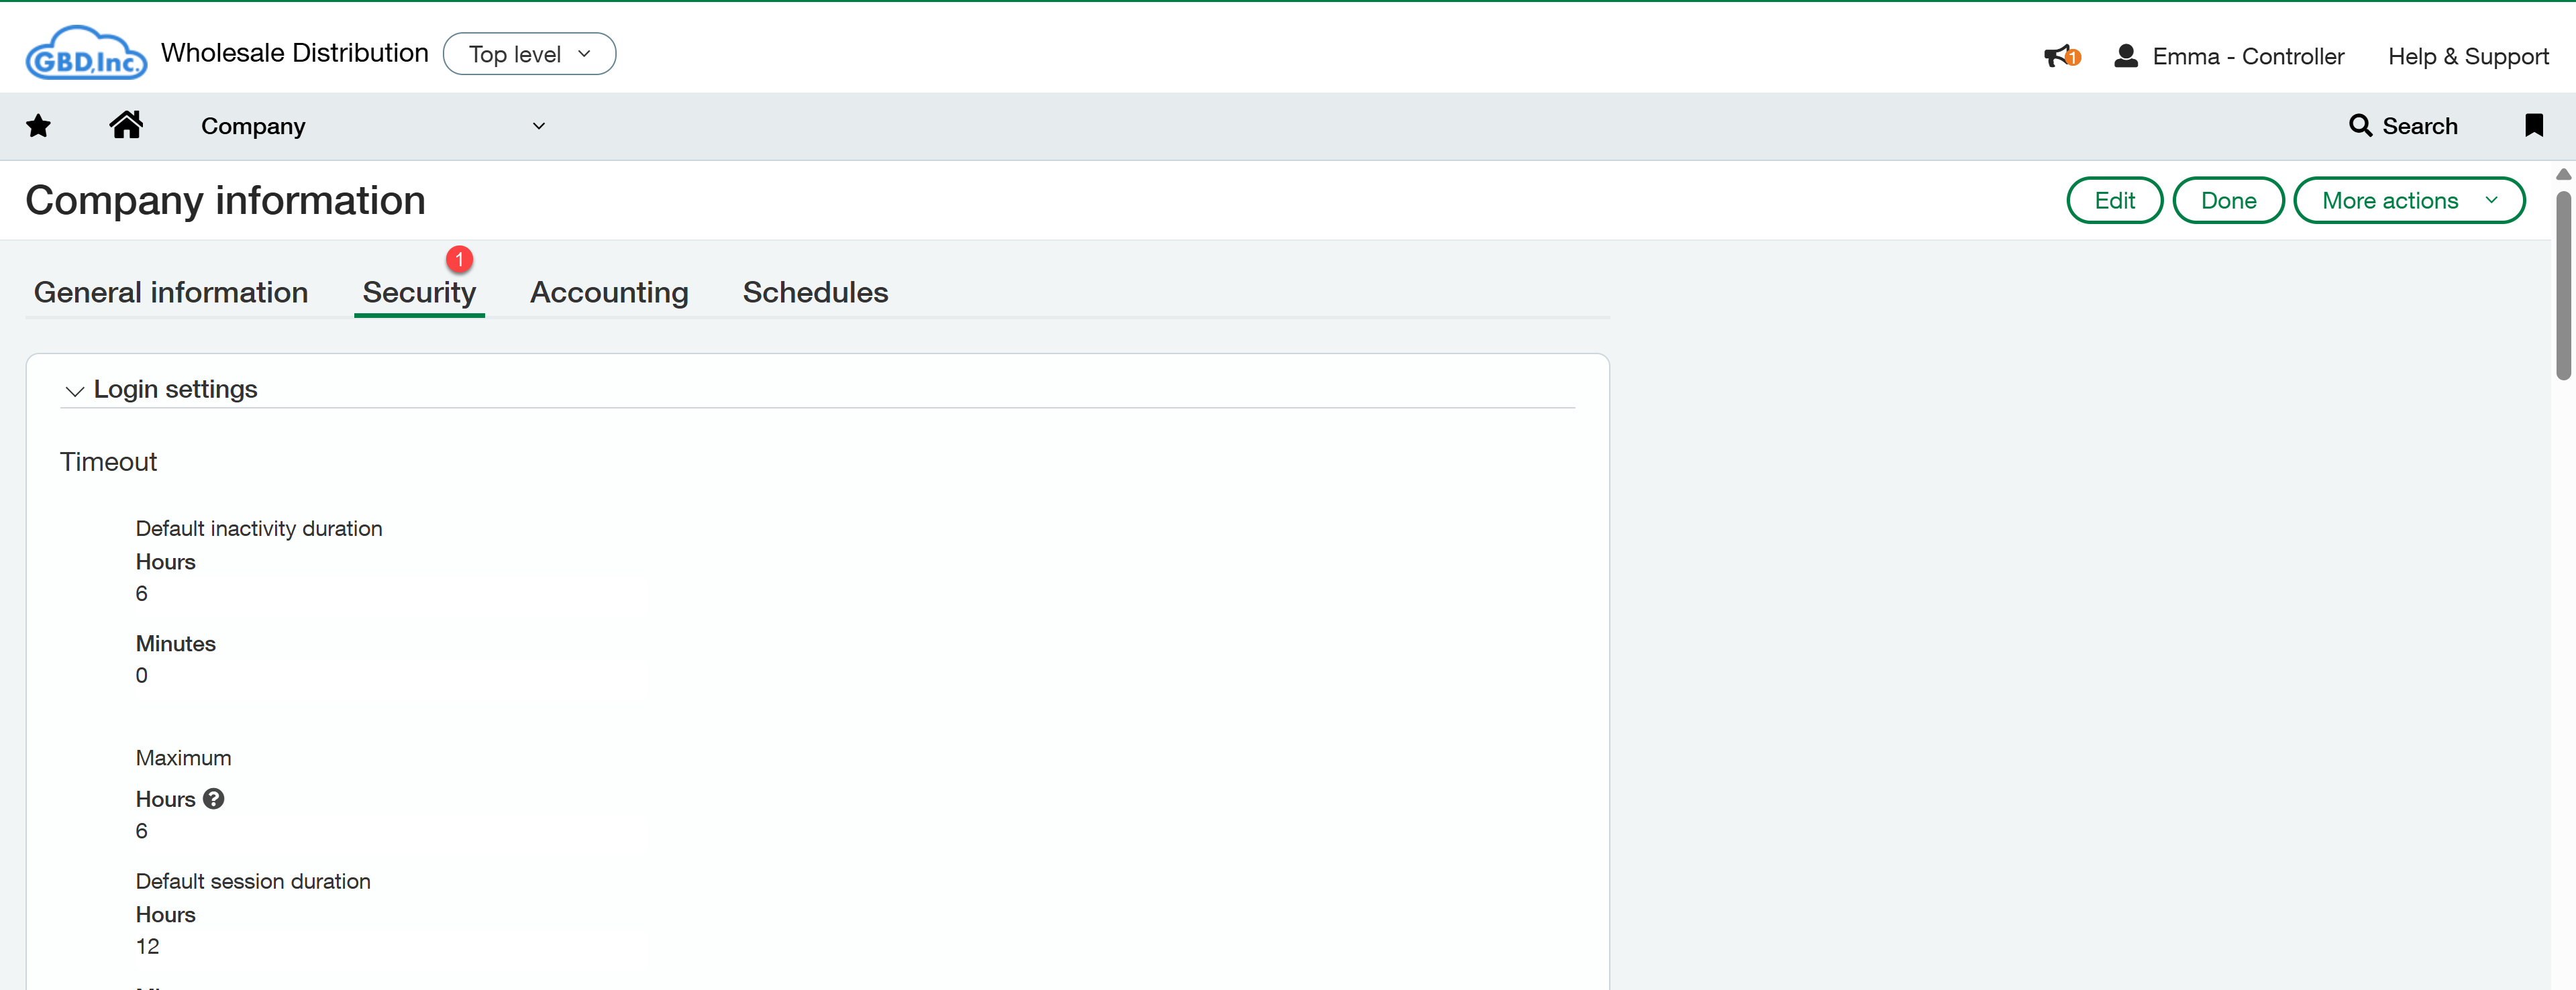
Task: Click the Done button
Action: 2227,201
